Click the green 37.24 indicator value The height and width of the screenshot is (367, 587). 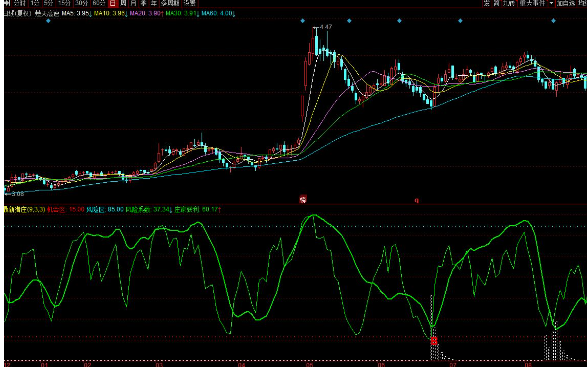(x=162, y=209)
